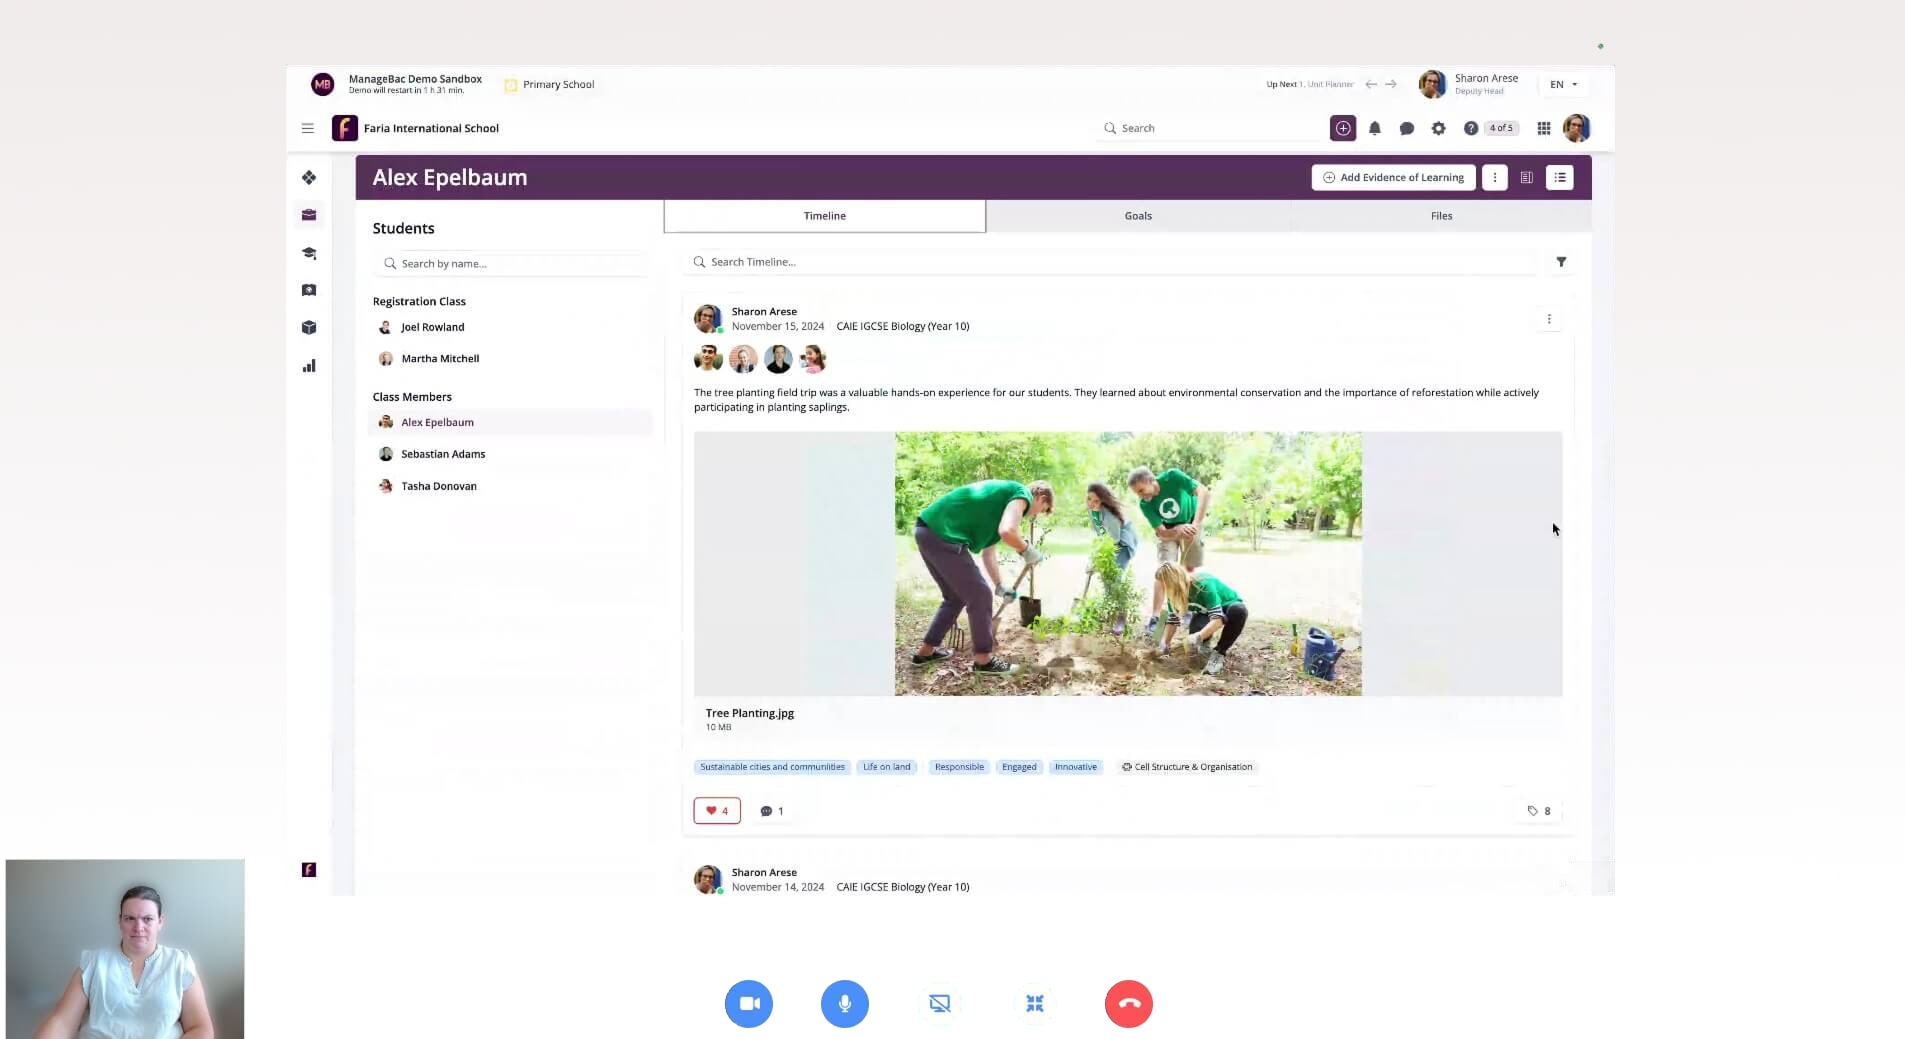
Task: Switch to the list view layout
Action: (1559, 177)
